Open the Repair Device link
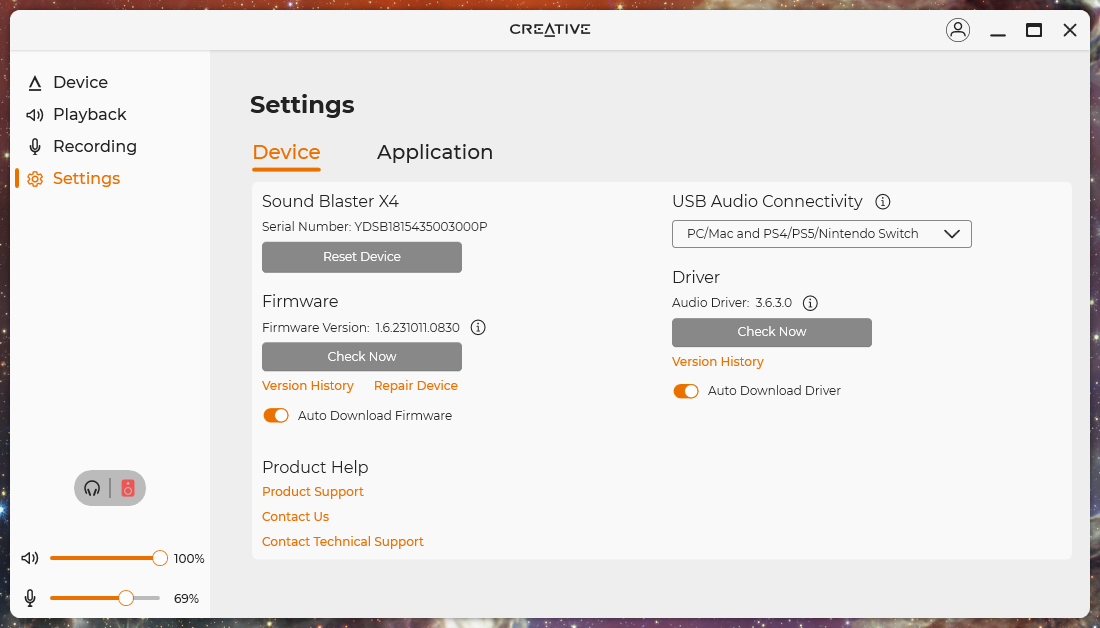This screenshot has width=1100, height=628. [x=415, y=386]
